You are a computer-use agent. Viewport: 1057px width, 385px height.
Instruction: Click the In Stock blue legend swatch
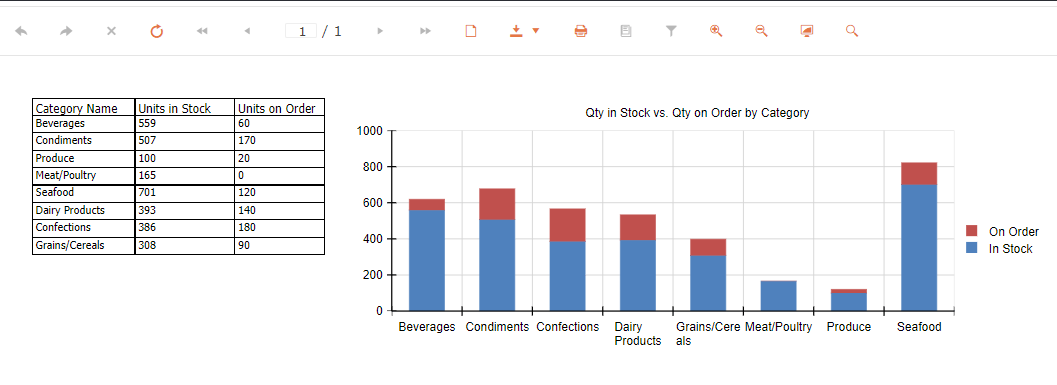pyautogui.click(x=971, y=248)
